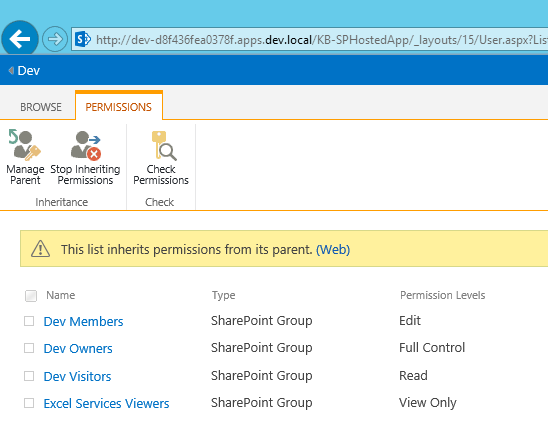Switch to the BROWSE ribbon tab
548x441 pixels.
(x=41, y=107)
